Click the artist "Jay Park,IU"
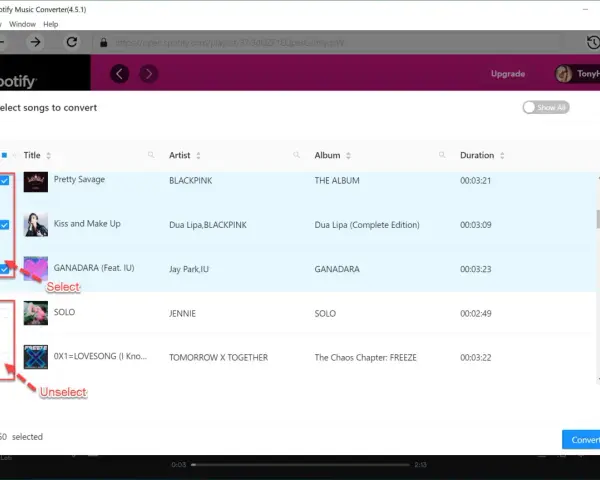 189,269
